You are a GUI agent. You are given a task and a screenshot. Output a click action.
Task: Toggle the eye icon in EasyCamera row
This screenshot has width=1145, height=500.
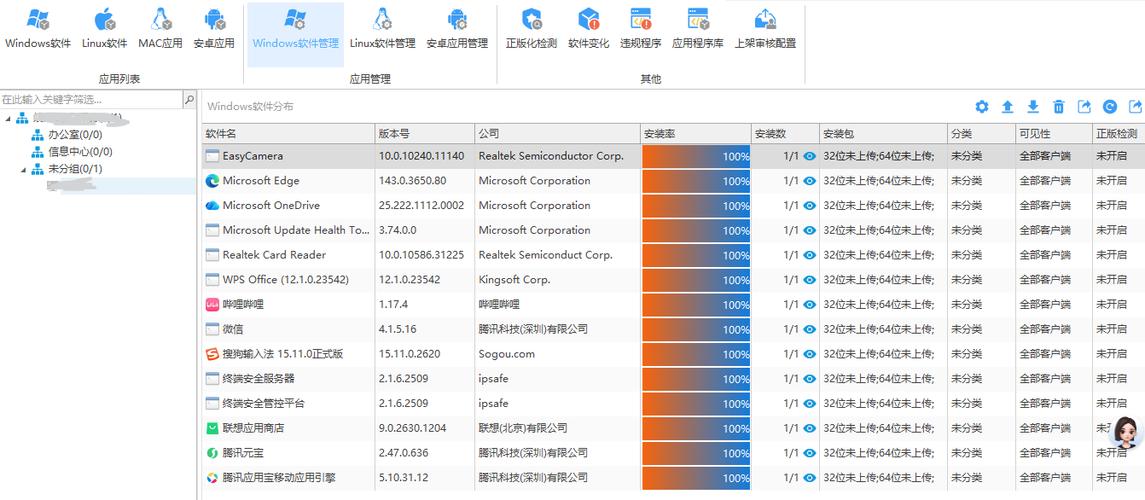[x=809, y=156]
